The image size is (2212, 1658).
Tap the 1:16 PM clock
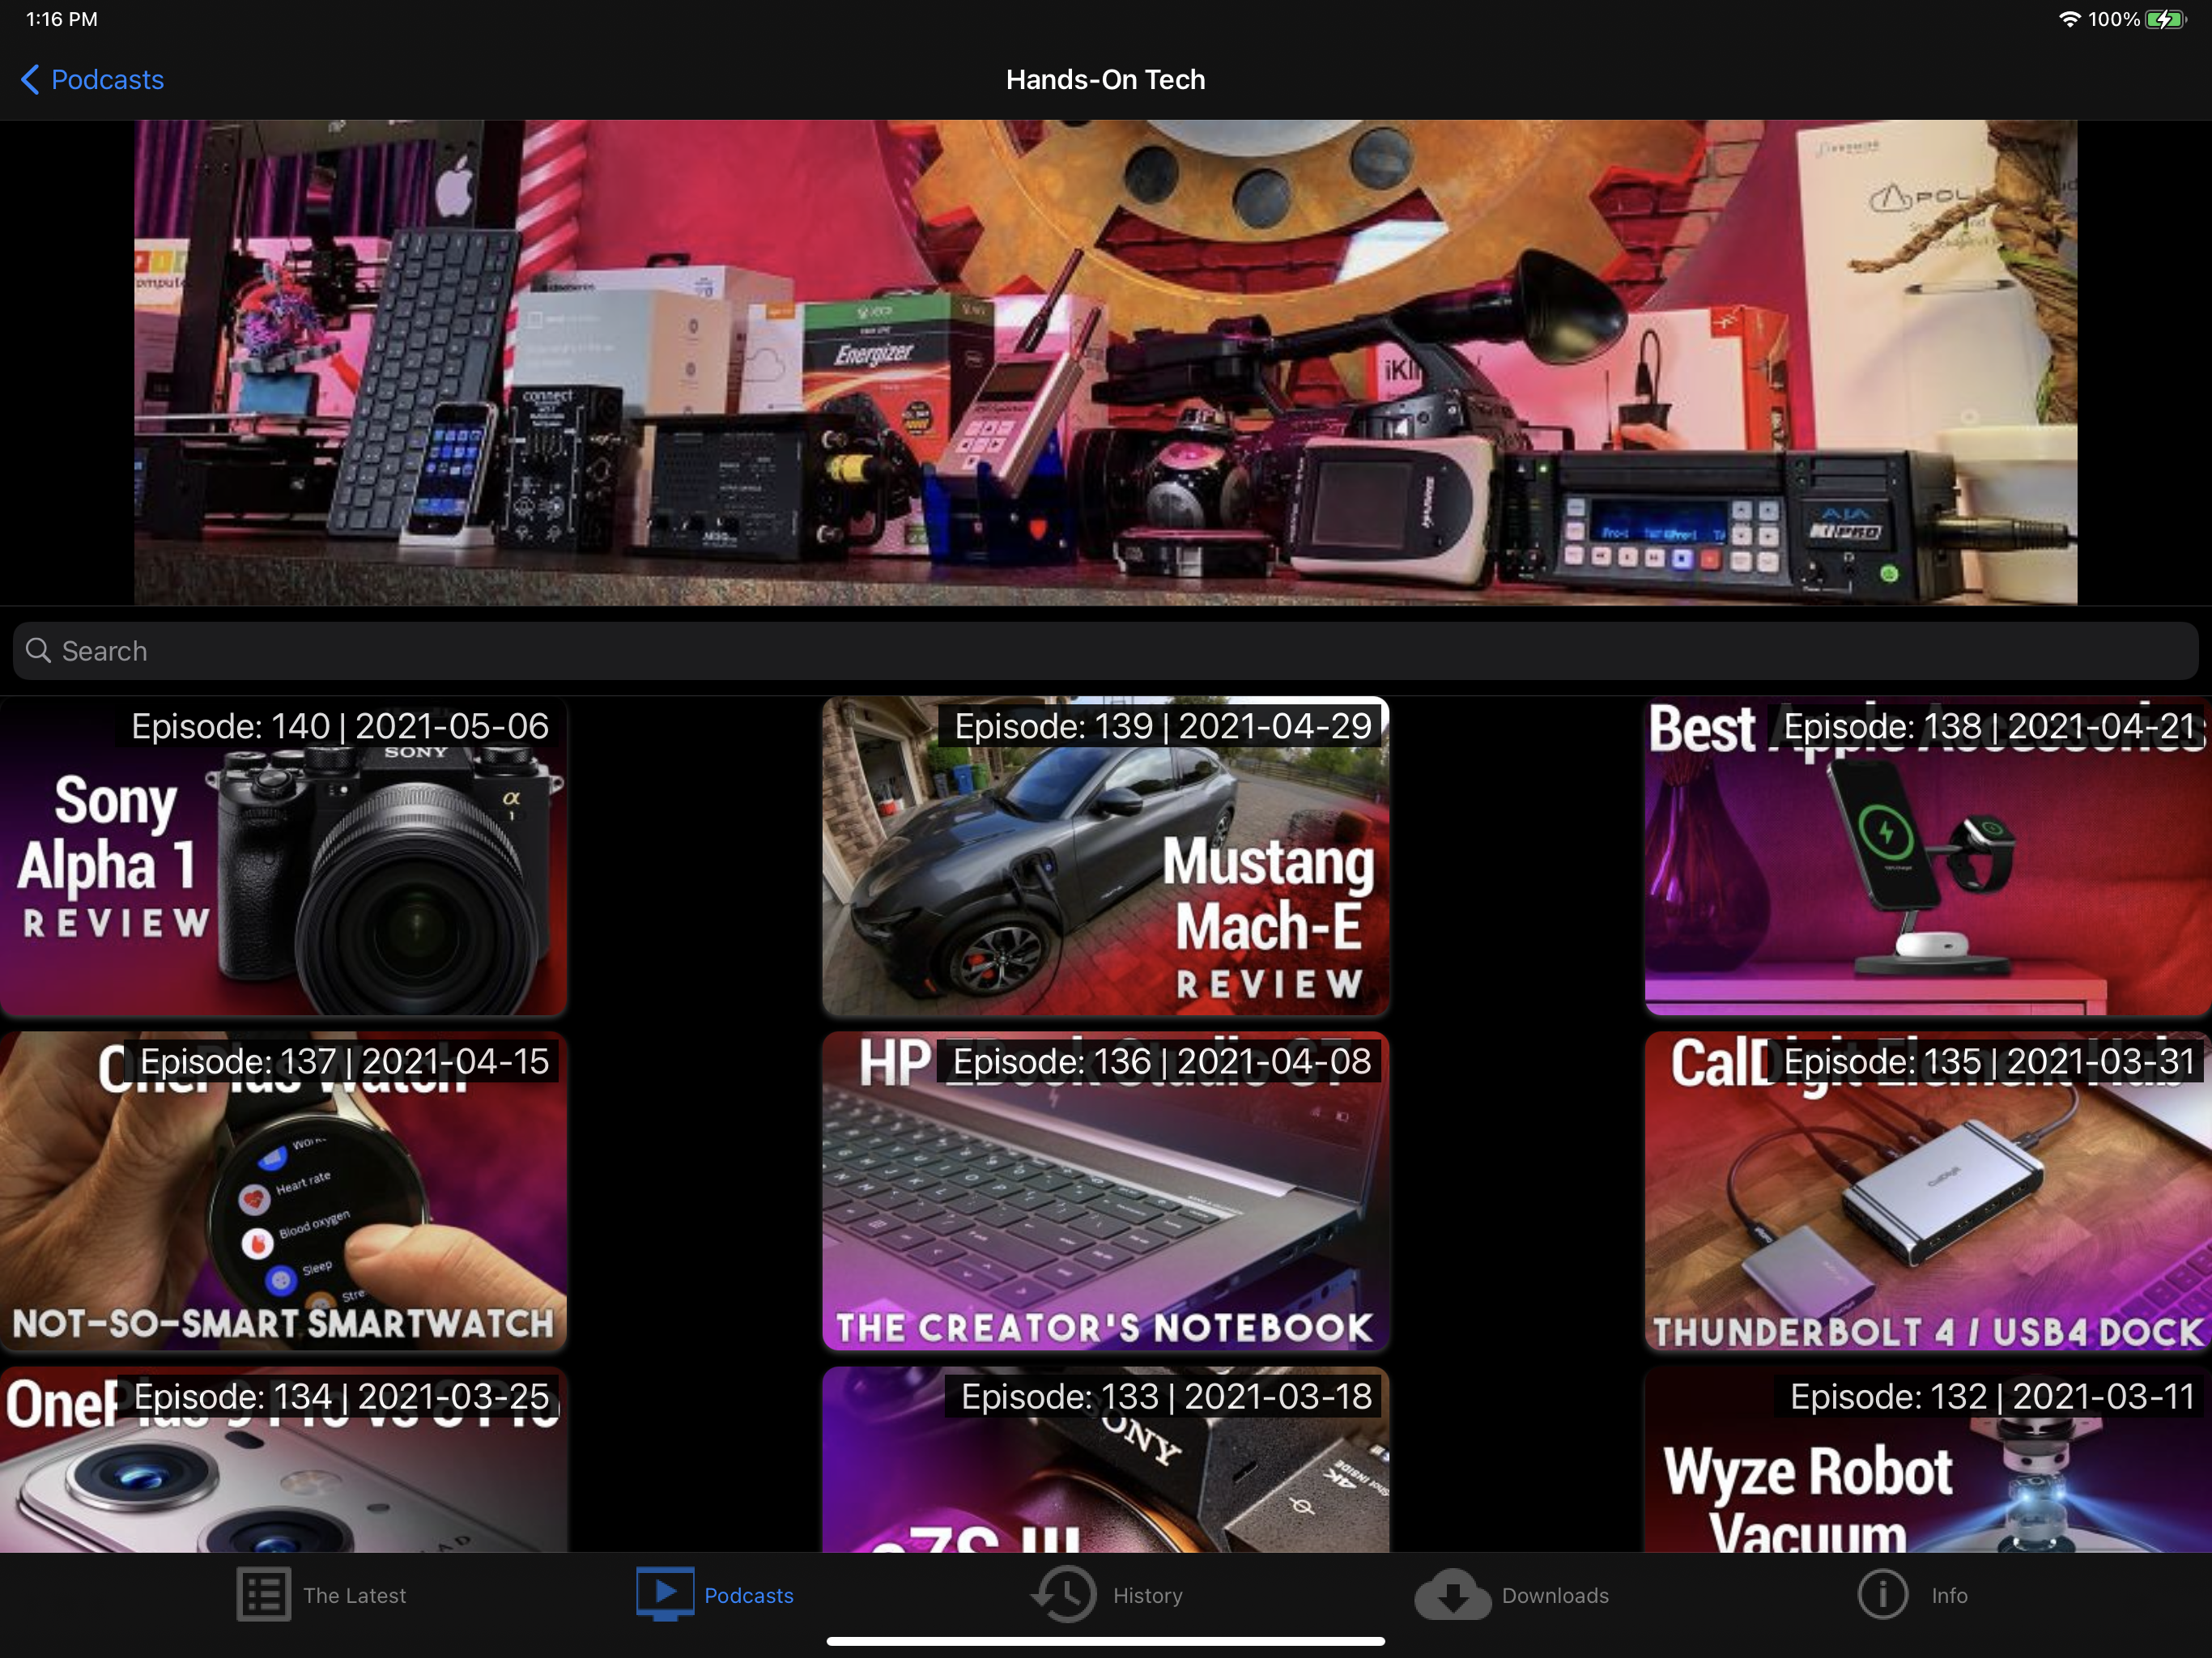click(x=62, y=19)
